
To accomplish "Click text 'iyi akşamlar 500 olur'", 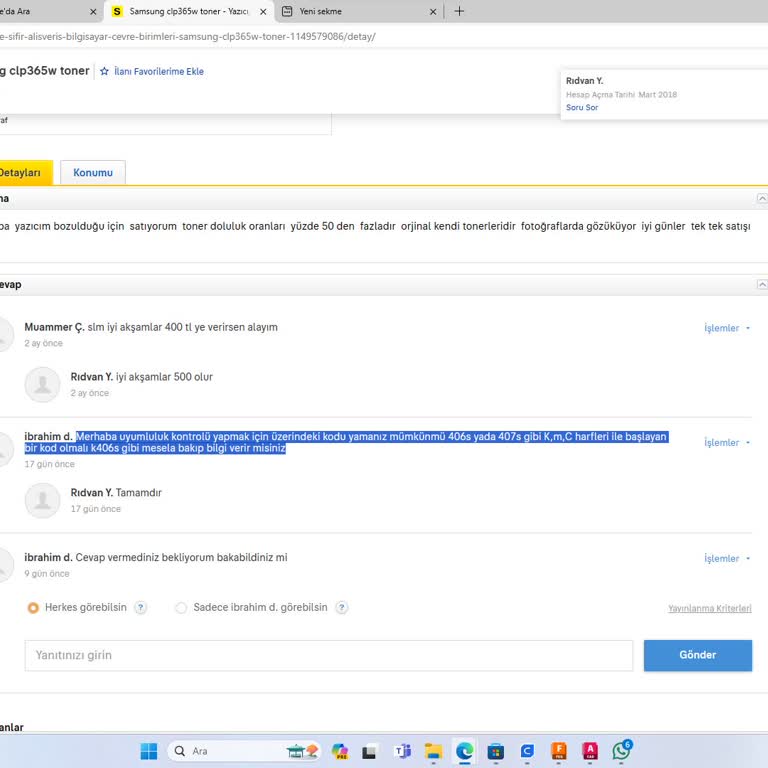I will pos(164,377).
